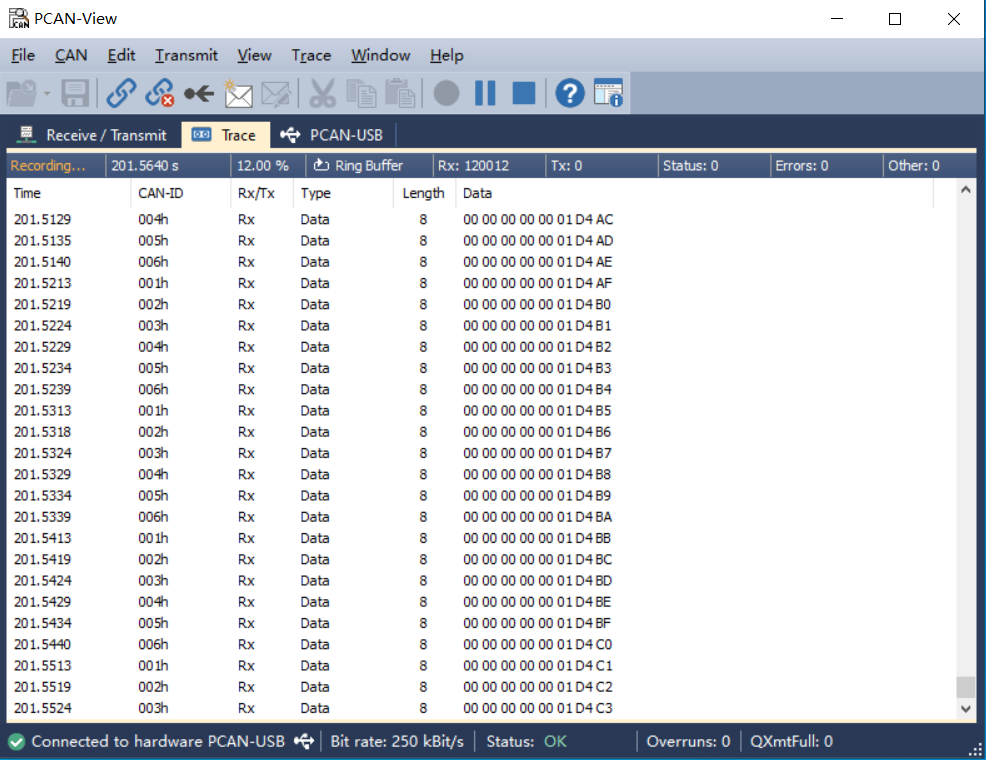Click the Recording... status text
This screenshot has width=986, height=760.
(x=48, y=166)
